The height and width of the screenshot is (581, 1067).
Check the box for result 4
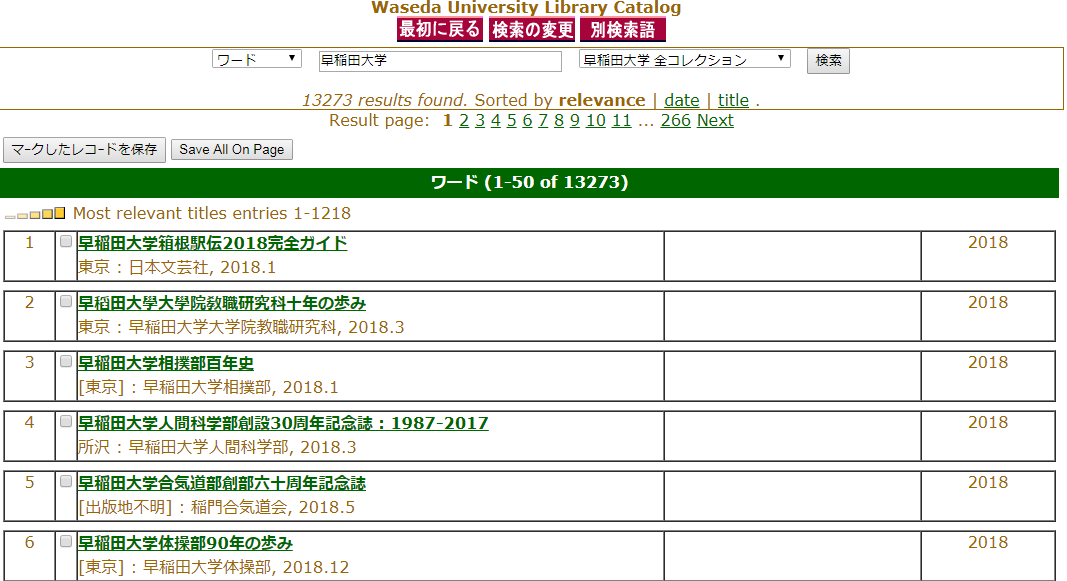coord(66,421)
